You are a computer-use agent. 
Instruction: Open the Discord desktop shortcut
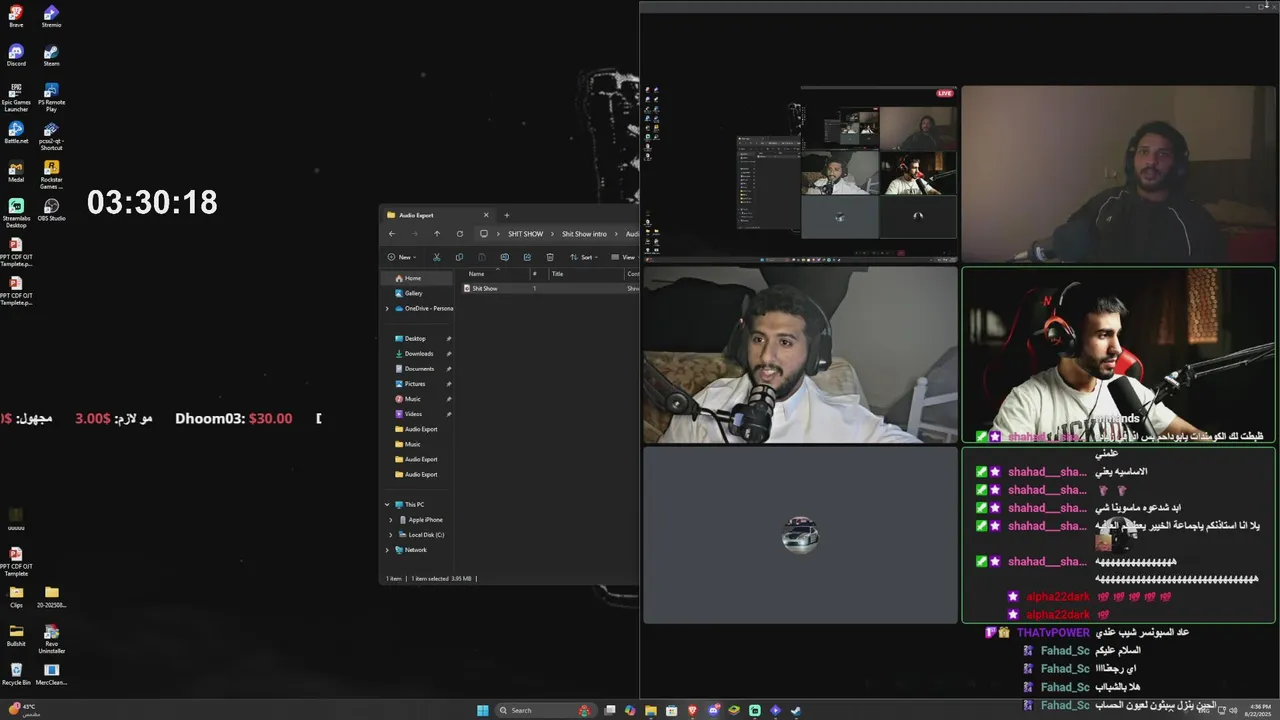pos(16,55)
